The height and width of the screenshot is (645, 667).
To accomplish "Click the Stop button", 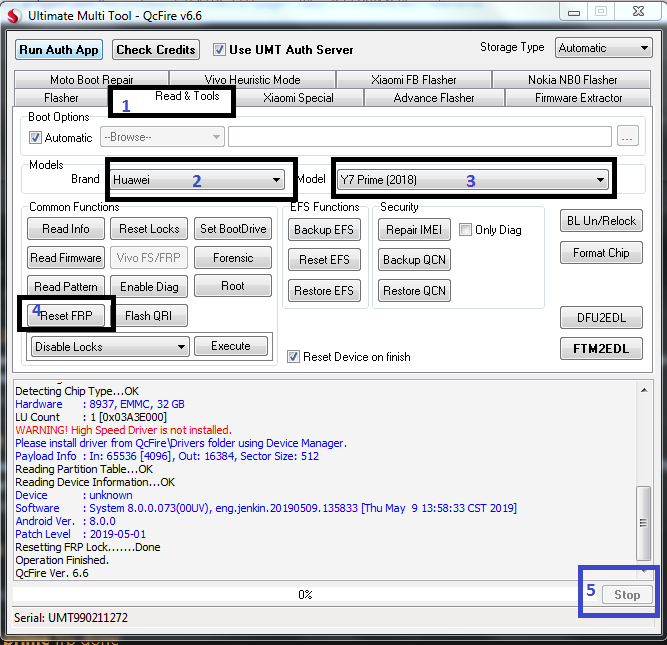I will click(627, 595).
